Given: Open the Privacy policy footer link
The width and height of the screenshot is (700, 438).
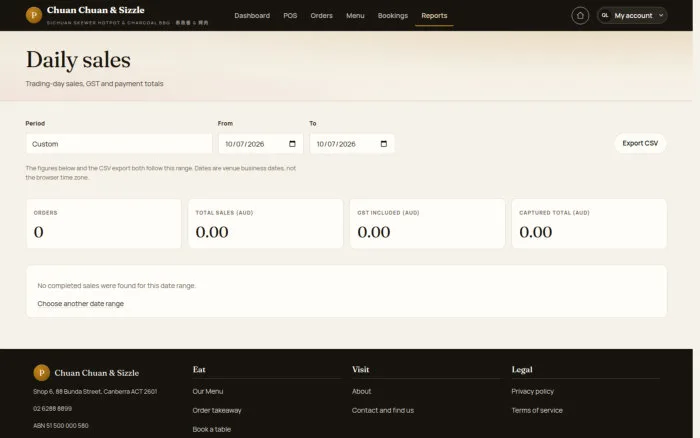Looking at the screenshot, I should pos(533,391).
